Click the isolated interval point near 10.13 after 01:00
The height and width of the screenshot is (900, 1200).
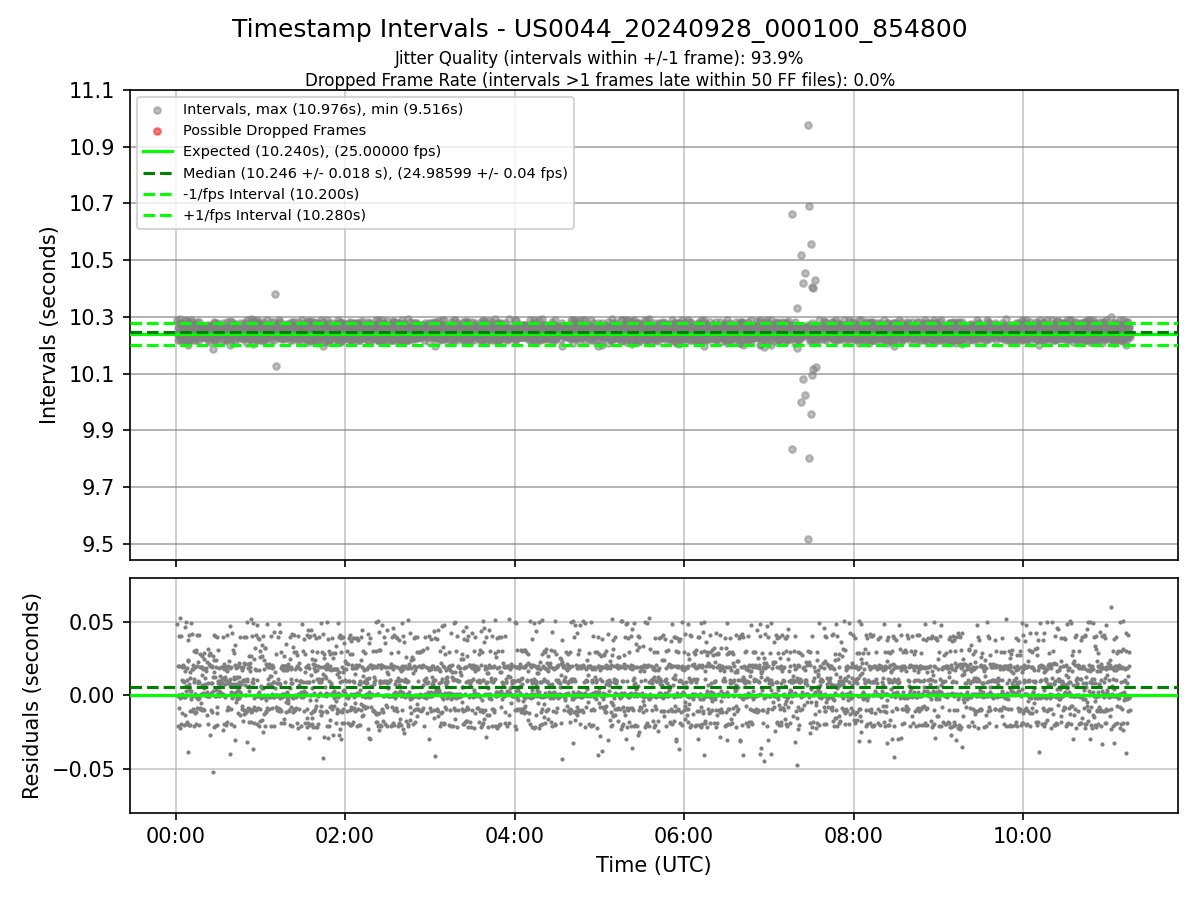click(x=276, y=366)
